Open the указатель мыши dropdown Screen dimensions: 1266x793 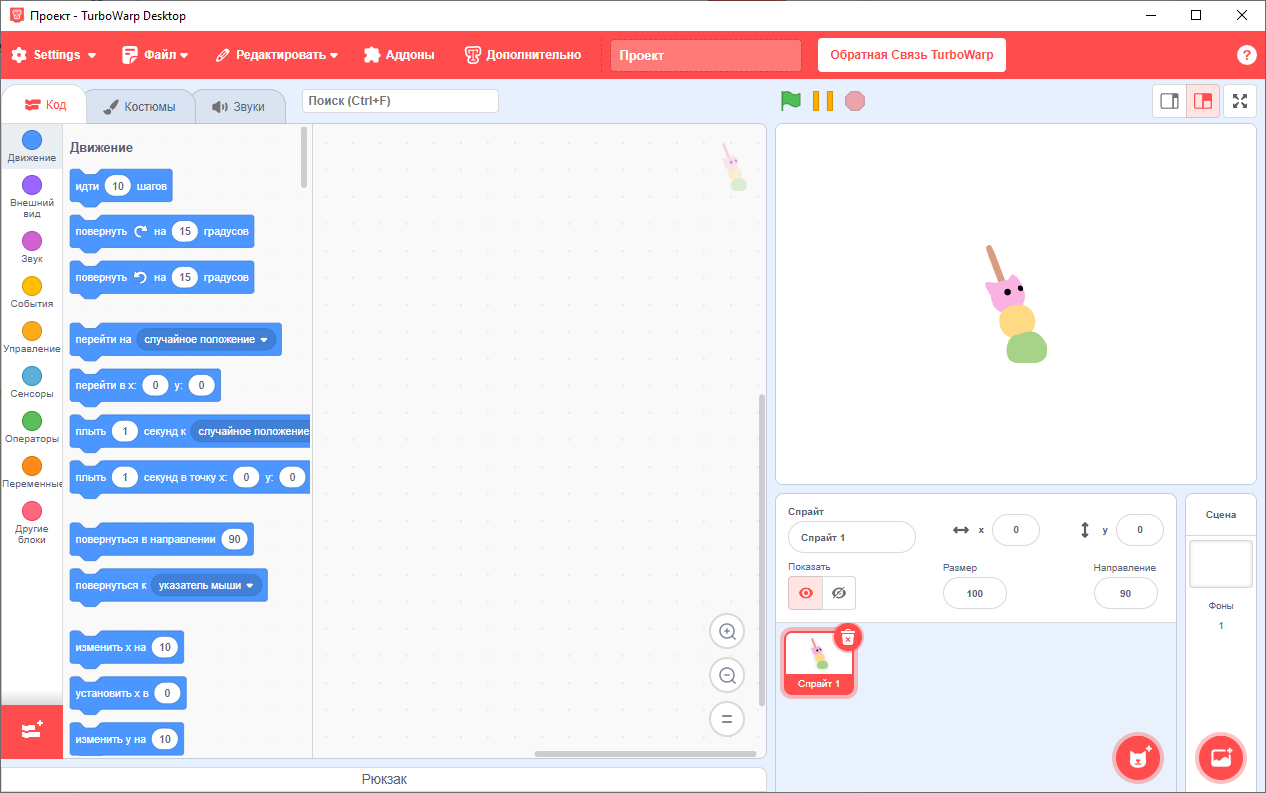click(x=208, y=585)
